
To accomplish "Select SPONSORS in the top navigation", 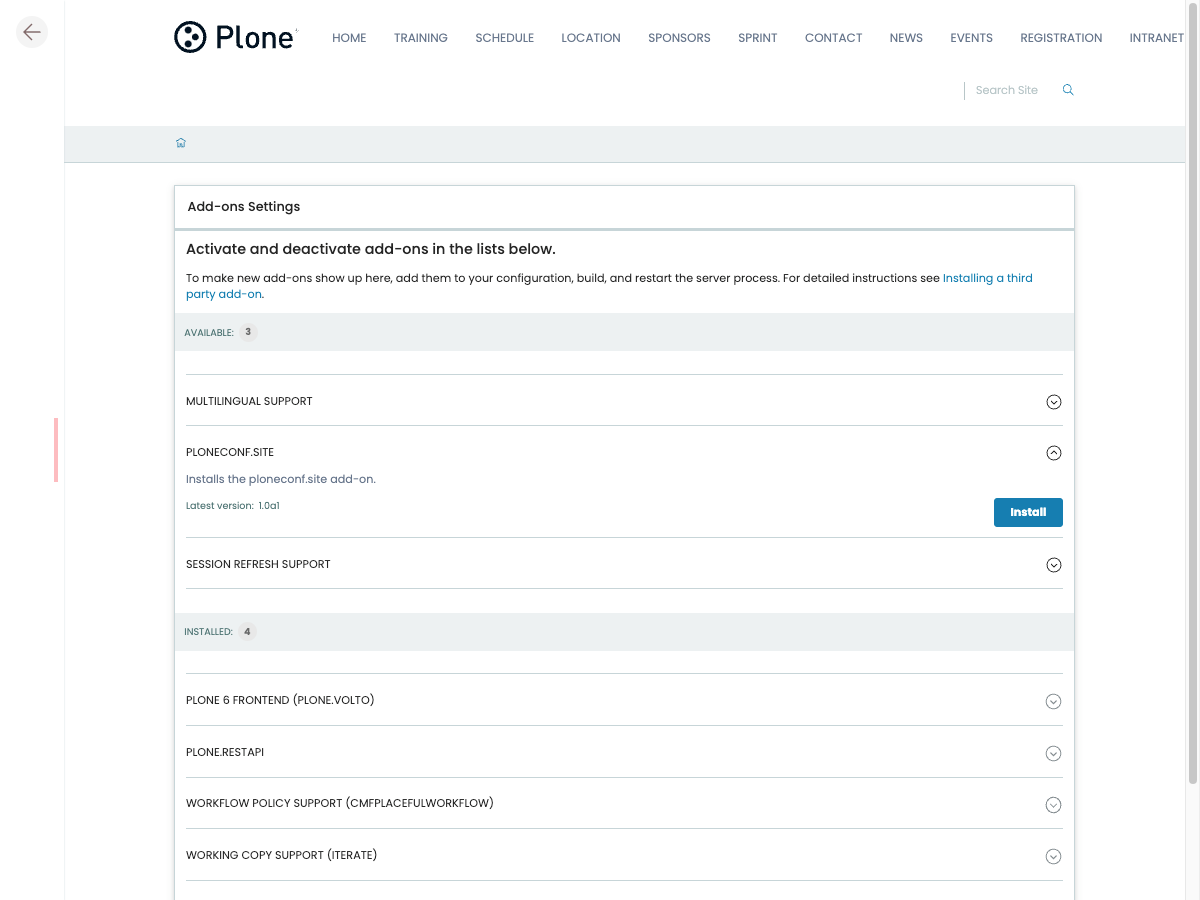I will coord(679,38).
